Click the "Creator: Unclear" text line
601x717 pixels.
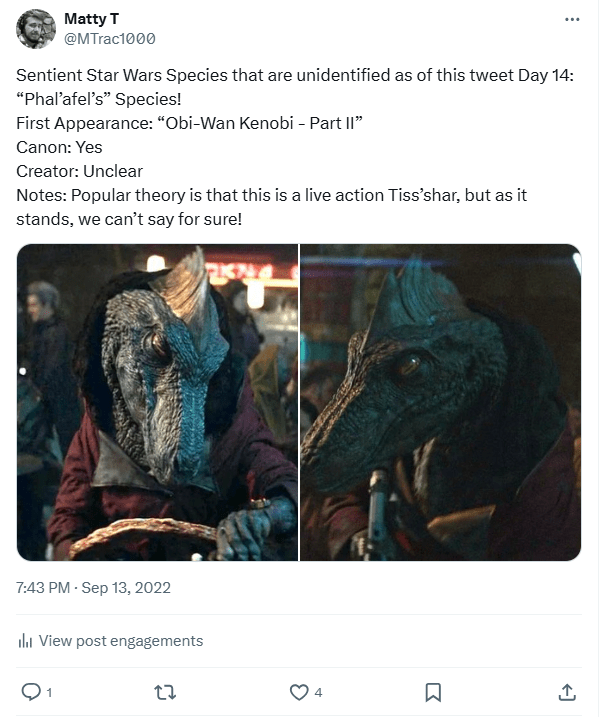(79, 171)
